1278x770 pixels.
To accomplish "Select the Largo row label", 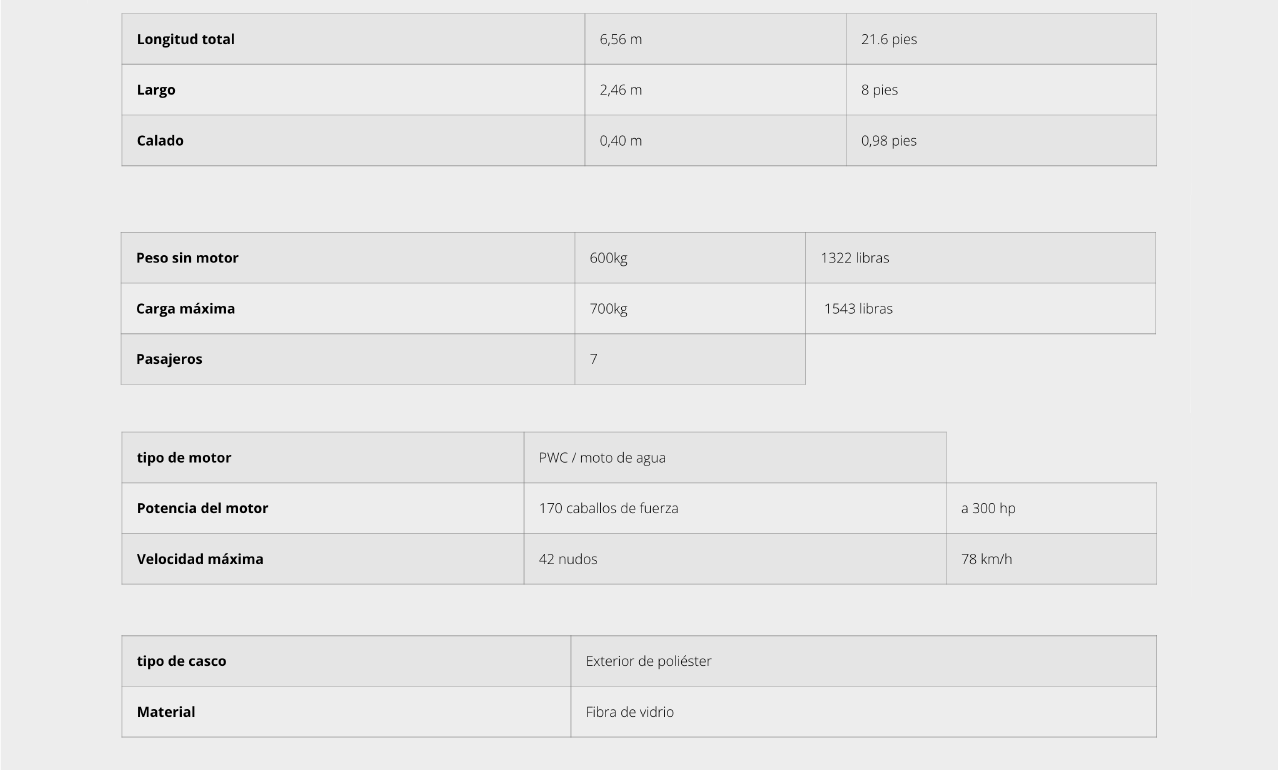I will point(156,90).
